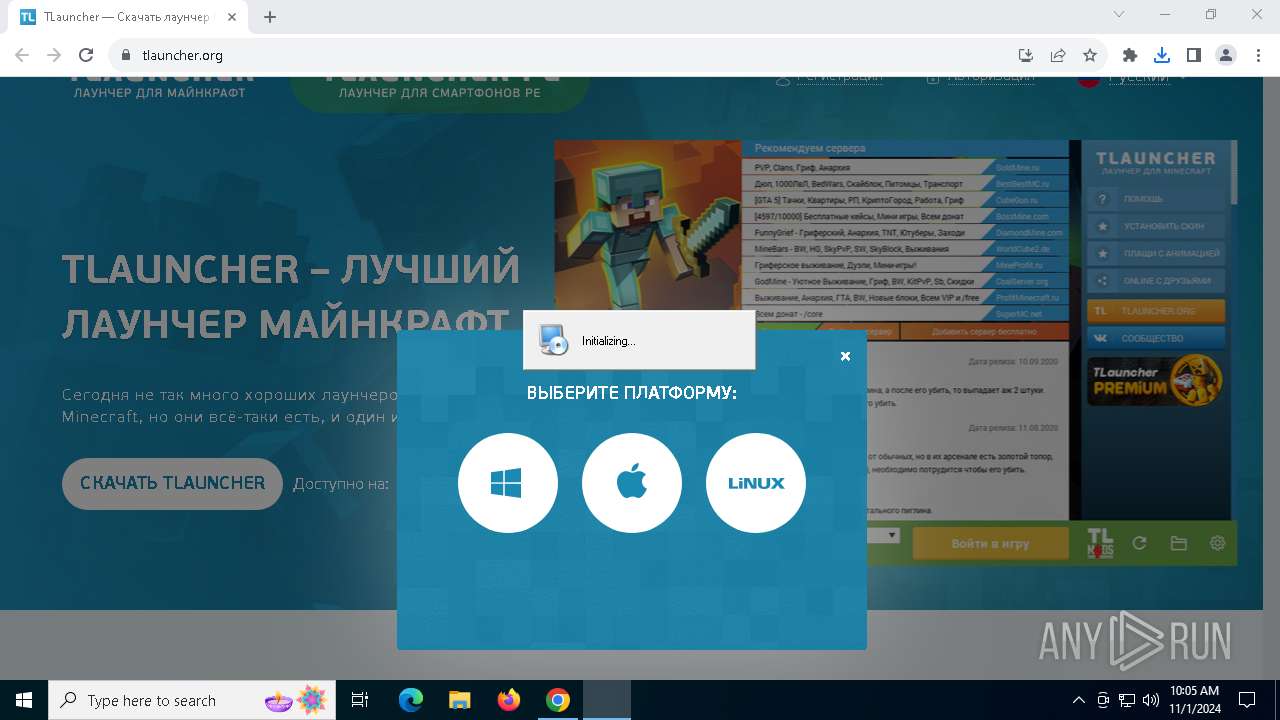Open the Extensions puzzle icon
This screenshot has height=720, width=1280.
[1130, 55]
